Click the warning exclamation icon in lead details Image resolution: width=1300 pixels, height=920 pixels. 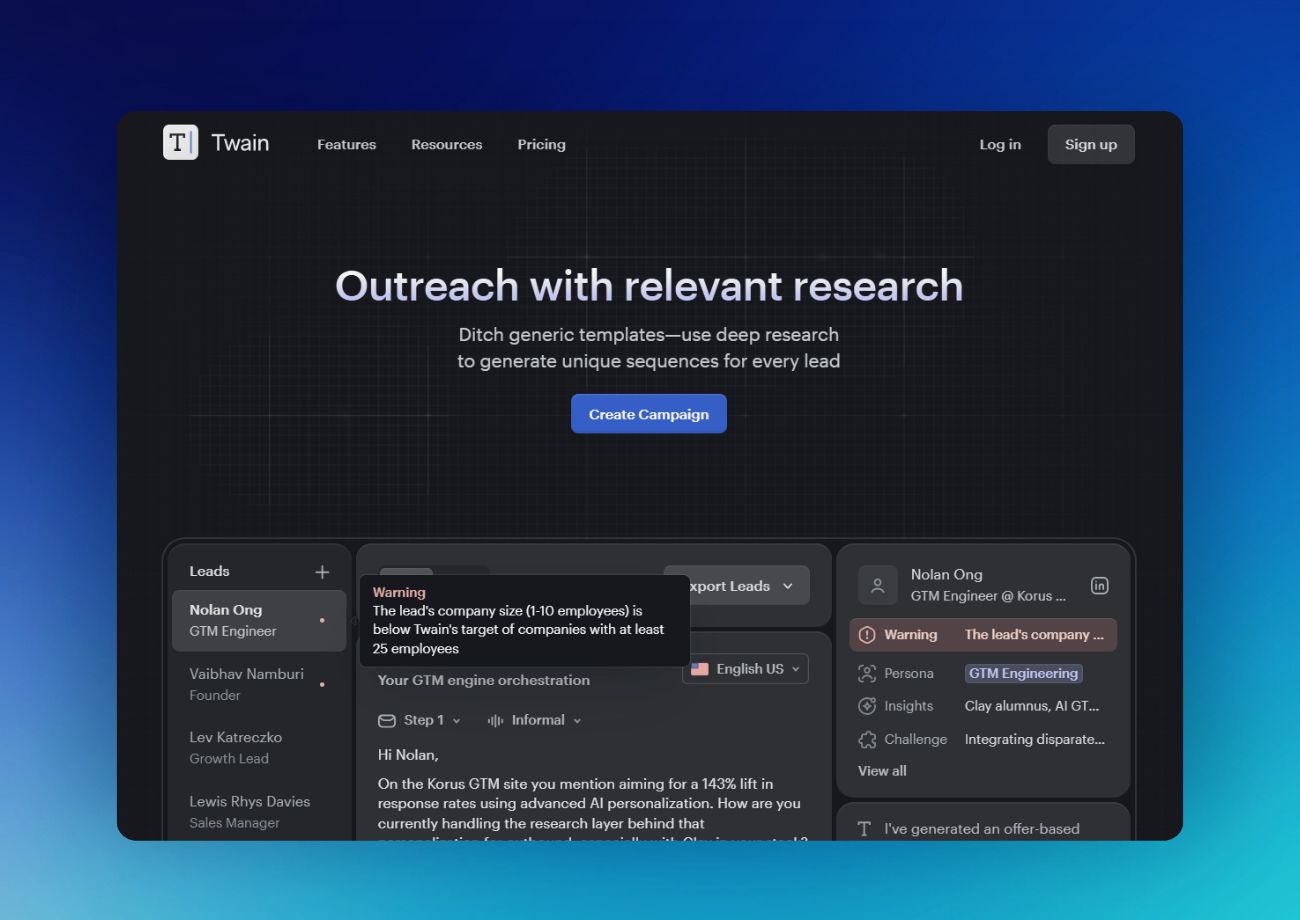point(867,635)
